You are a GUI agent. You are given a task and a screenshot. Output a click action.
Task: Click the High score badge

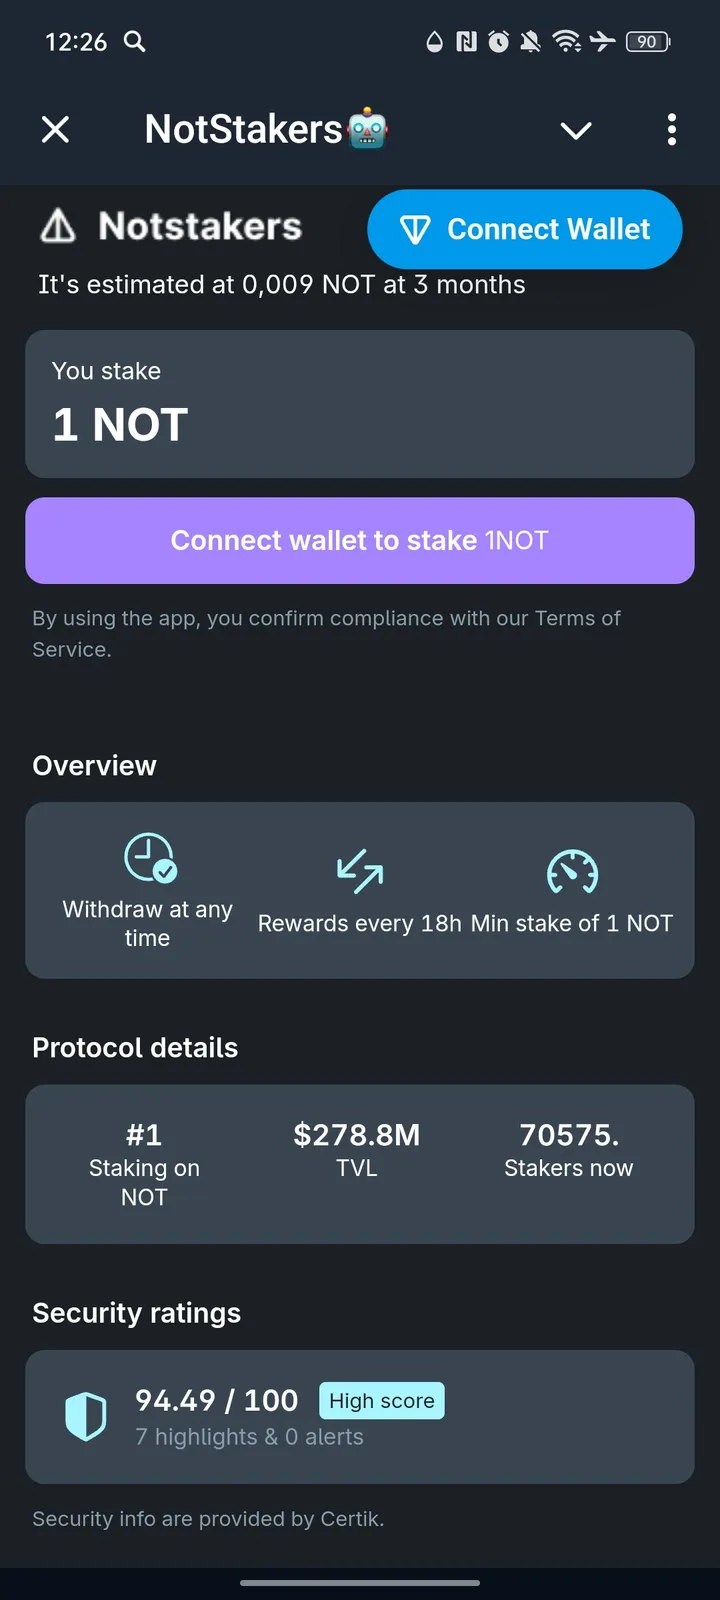point(382,1400)
